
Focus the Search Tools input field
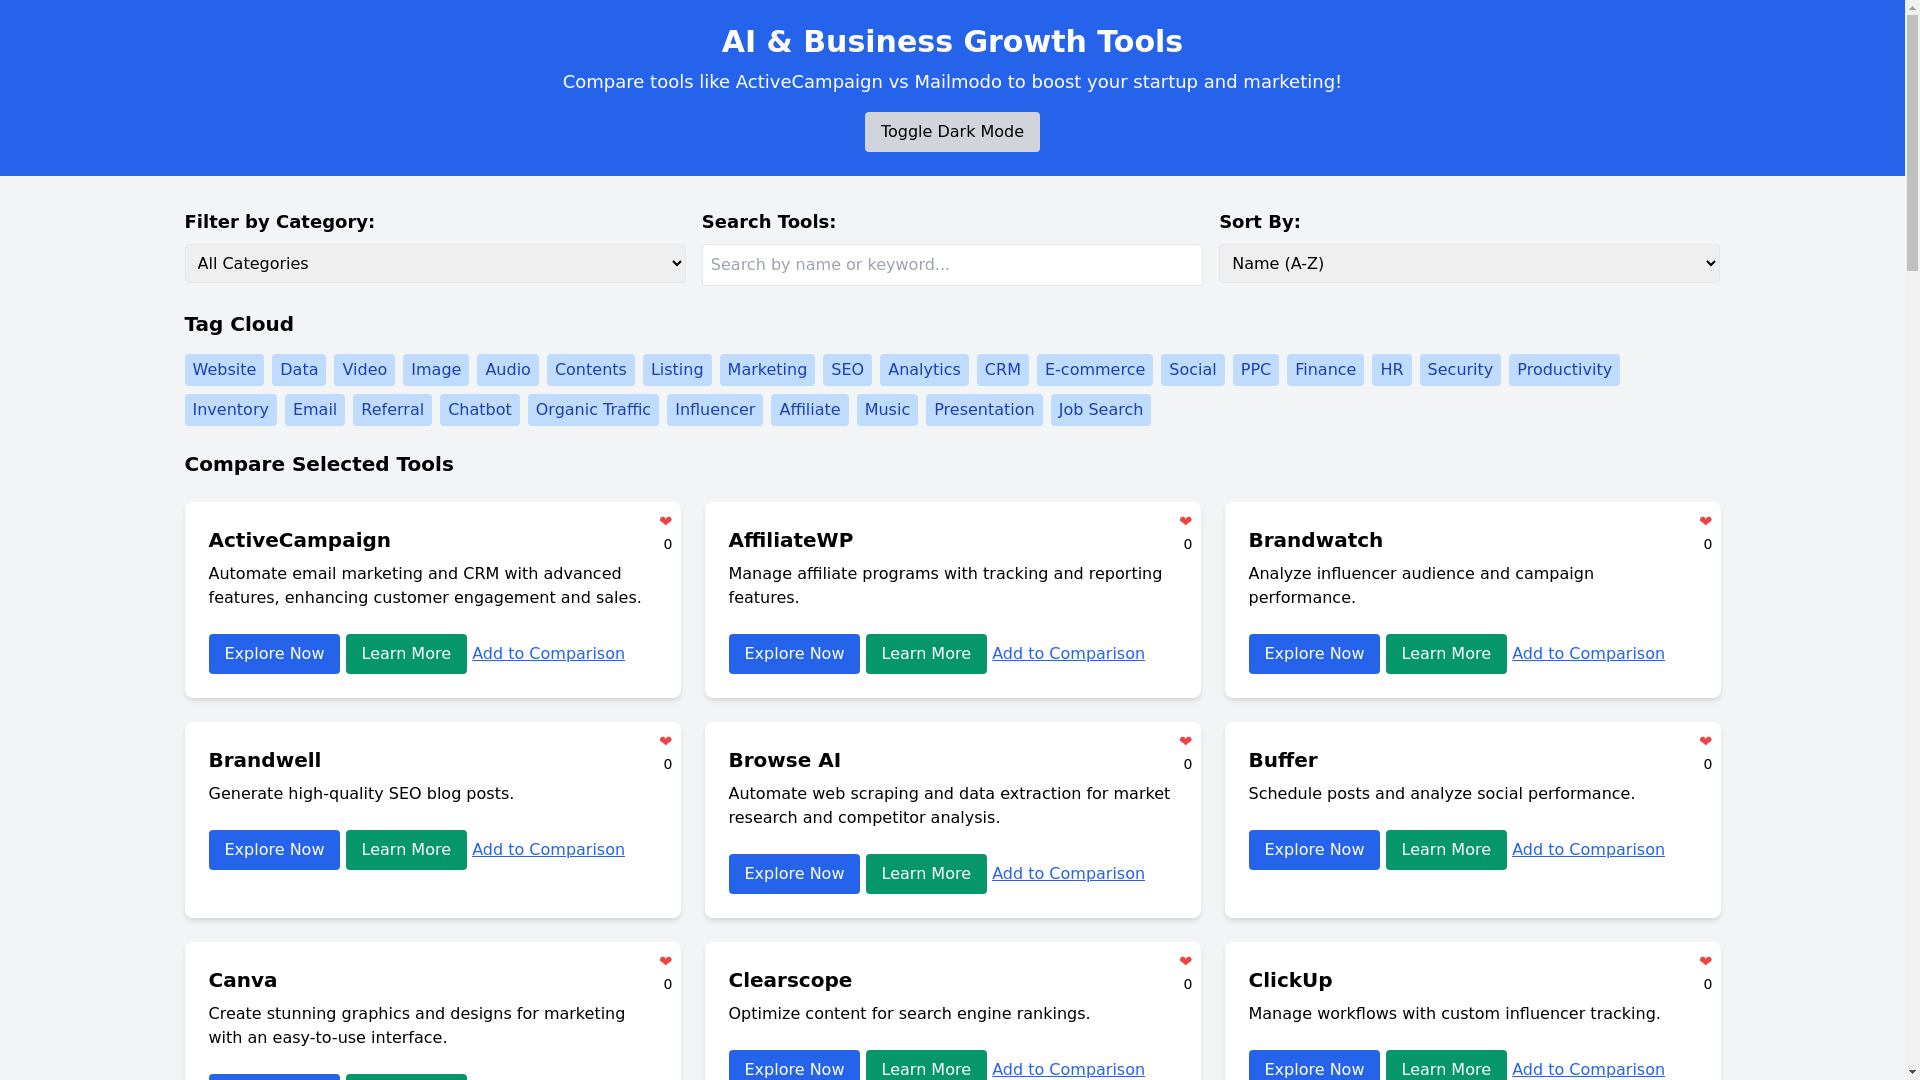[952, 265]
